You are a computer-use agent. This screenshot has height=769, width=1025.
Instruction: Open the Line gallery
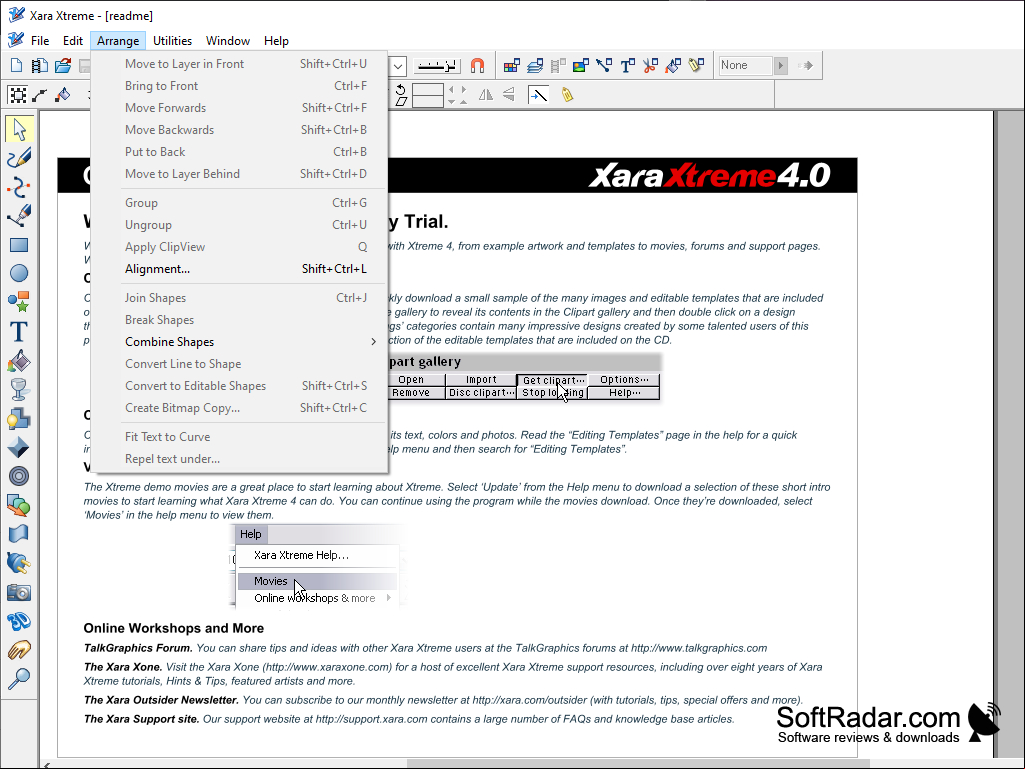click(x=604, y=65)
